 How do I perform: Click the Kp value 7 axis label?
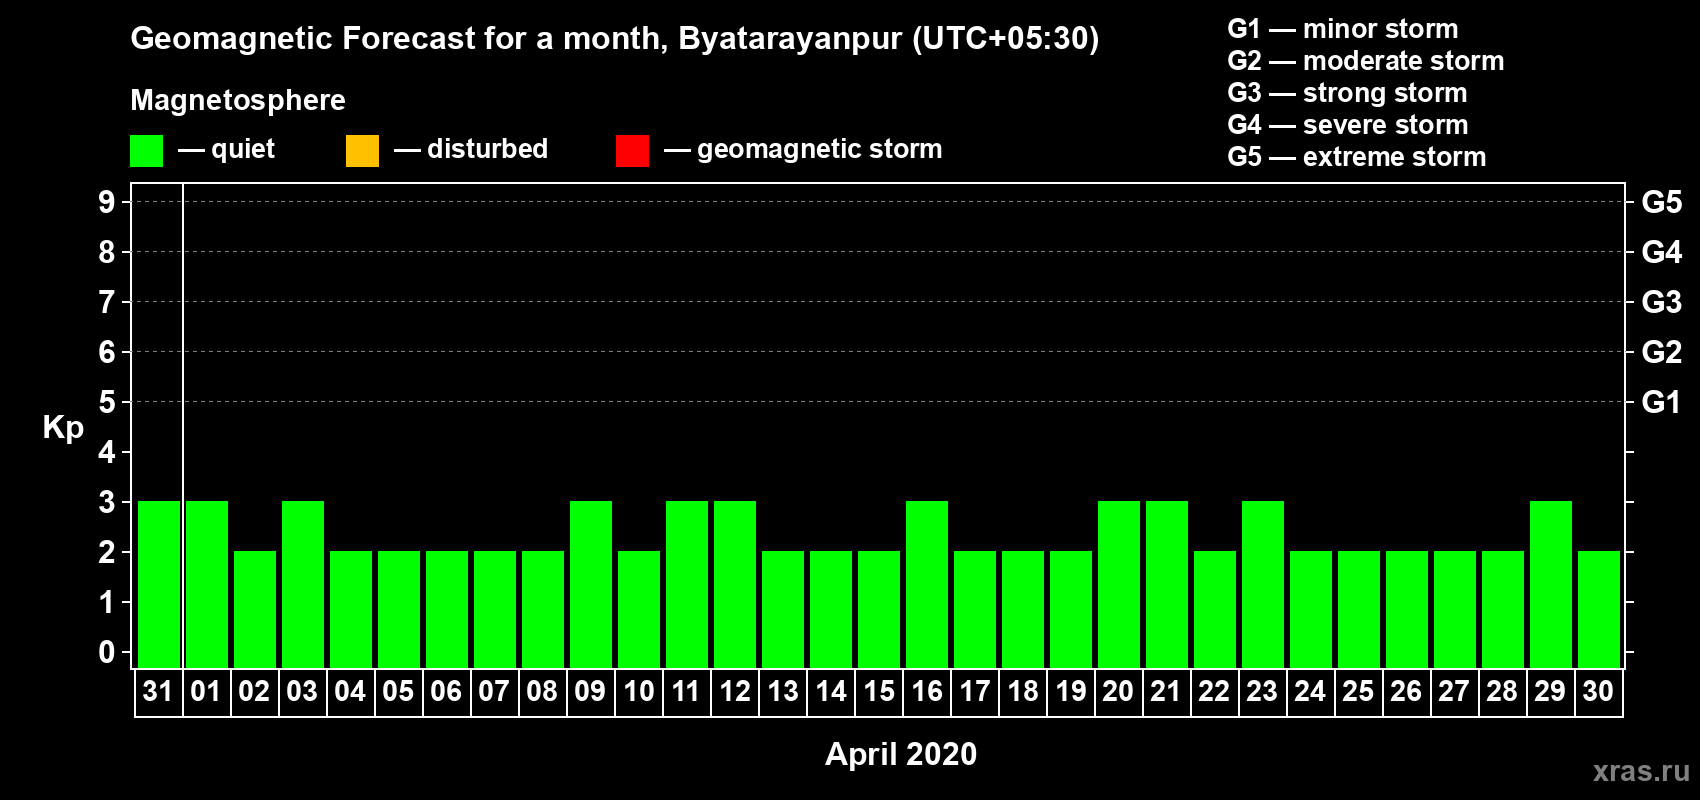(107, 302)
